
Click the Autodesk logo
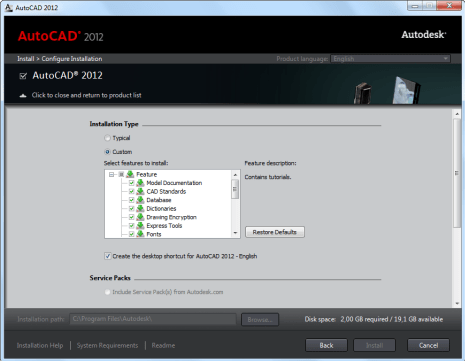pos(424,35)
